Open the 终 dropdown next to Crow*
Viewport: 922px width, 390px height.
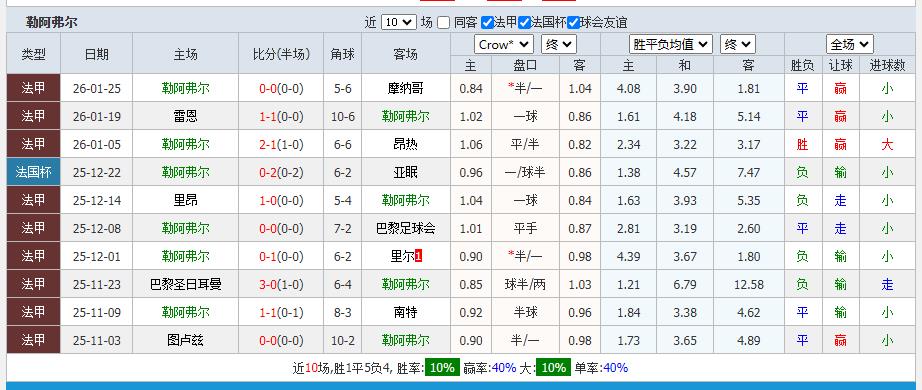tap(559, 44)
